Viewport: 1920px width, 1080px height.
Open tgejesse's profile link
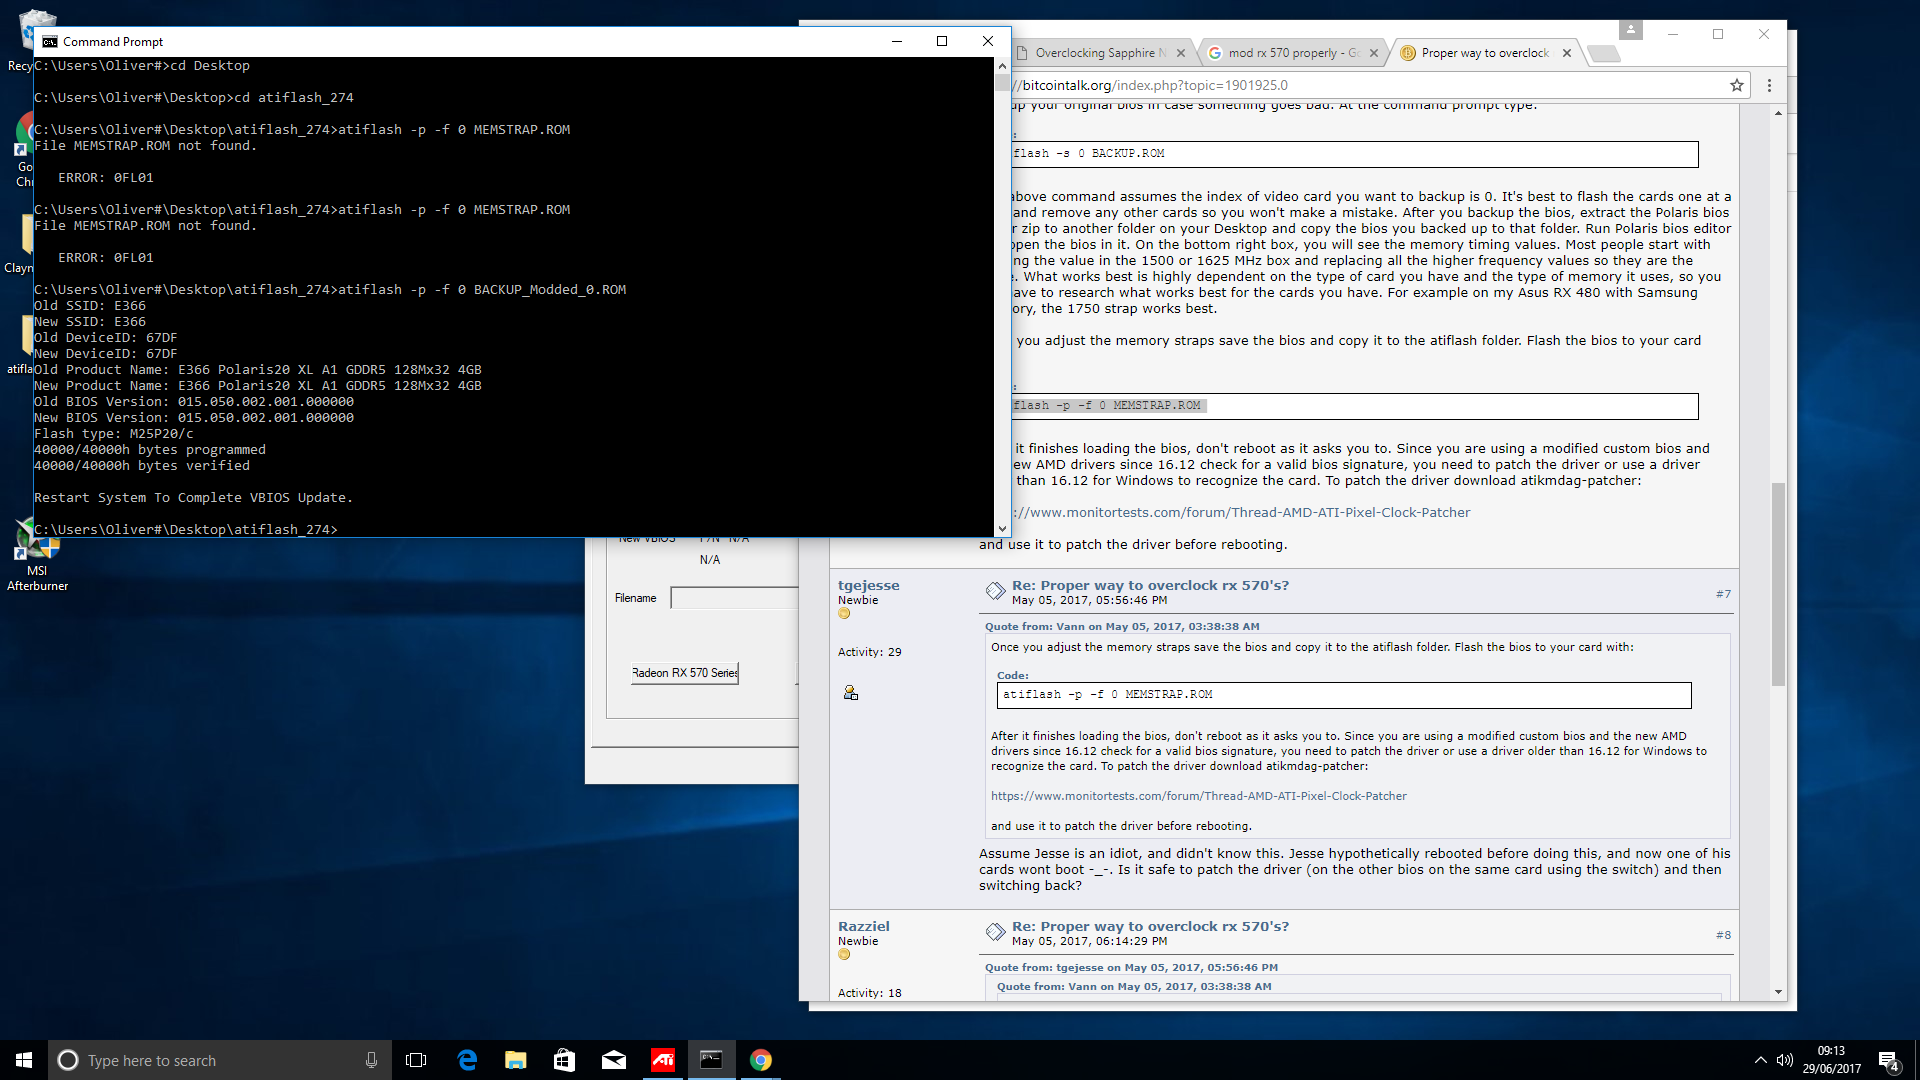[868, 585]
